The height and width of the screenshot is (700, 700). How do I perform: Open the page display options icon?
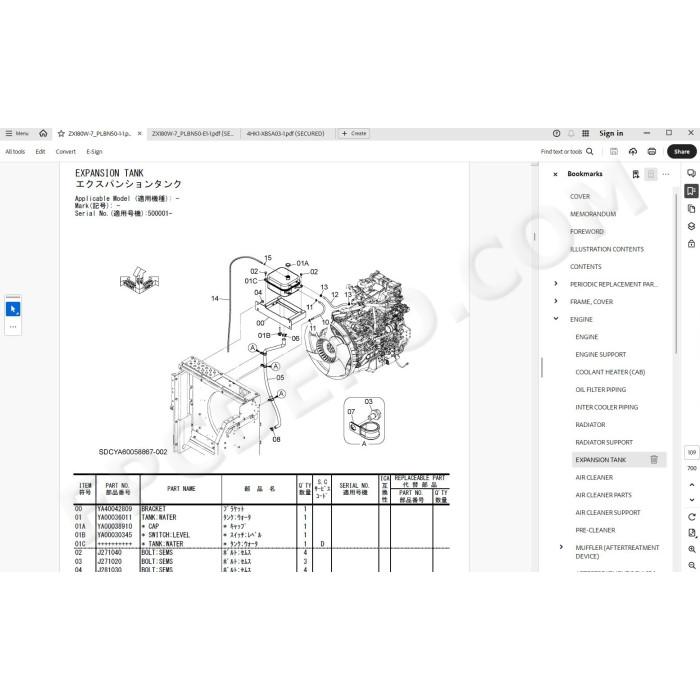[x=692, y=533]
